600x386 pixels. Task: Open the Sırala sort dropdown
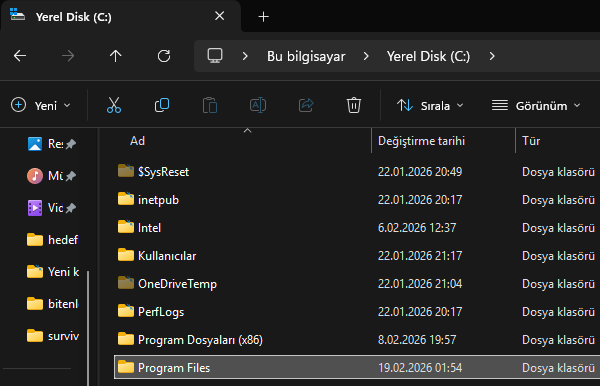(x=430, y=105)
